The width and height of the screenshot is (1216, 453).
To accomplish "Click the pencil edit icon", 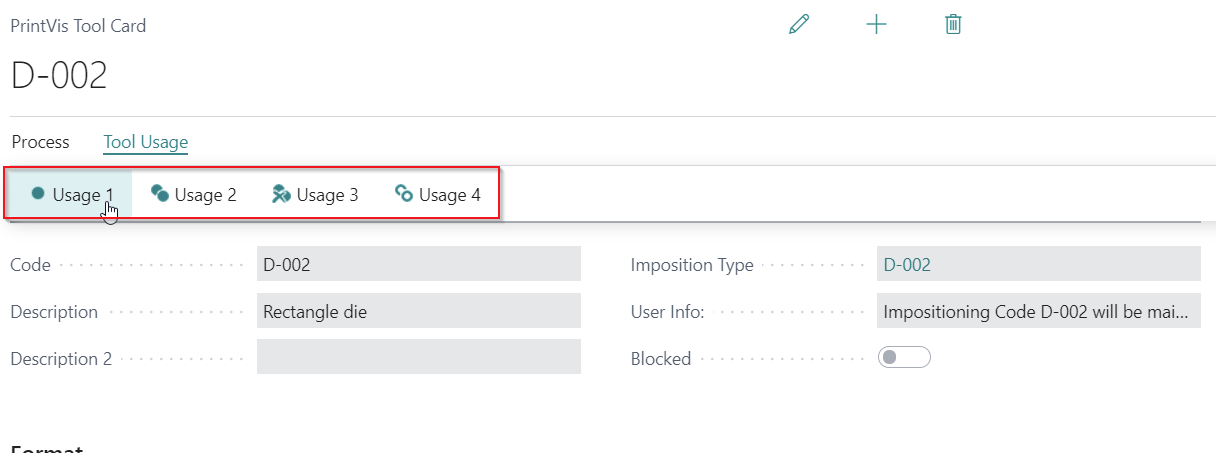I will 798,25.
